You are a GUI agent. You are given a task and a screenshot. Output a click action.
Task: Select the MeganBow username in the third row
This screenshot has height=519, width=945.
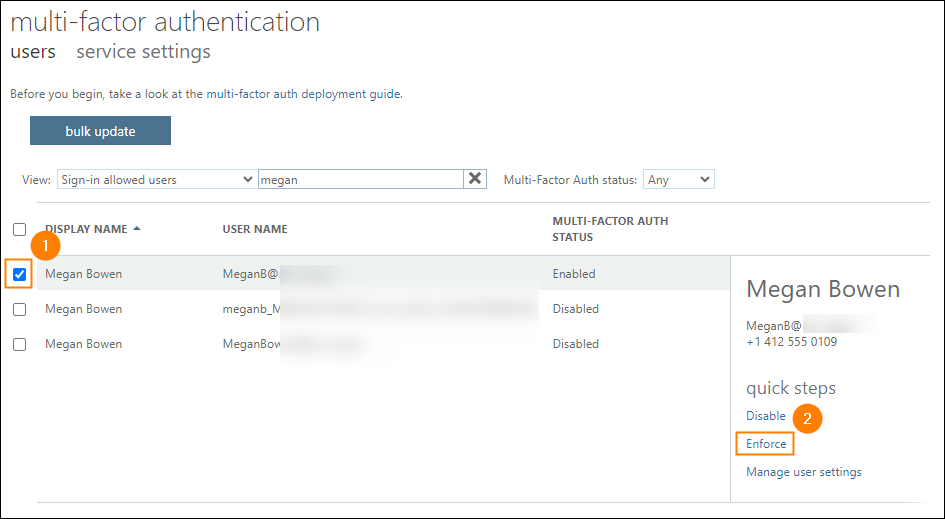(x=251, y=344)
